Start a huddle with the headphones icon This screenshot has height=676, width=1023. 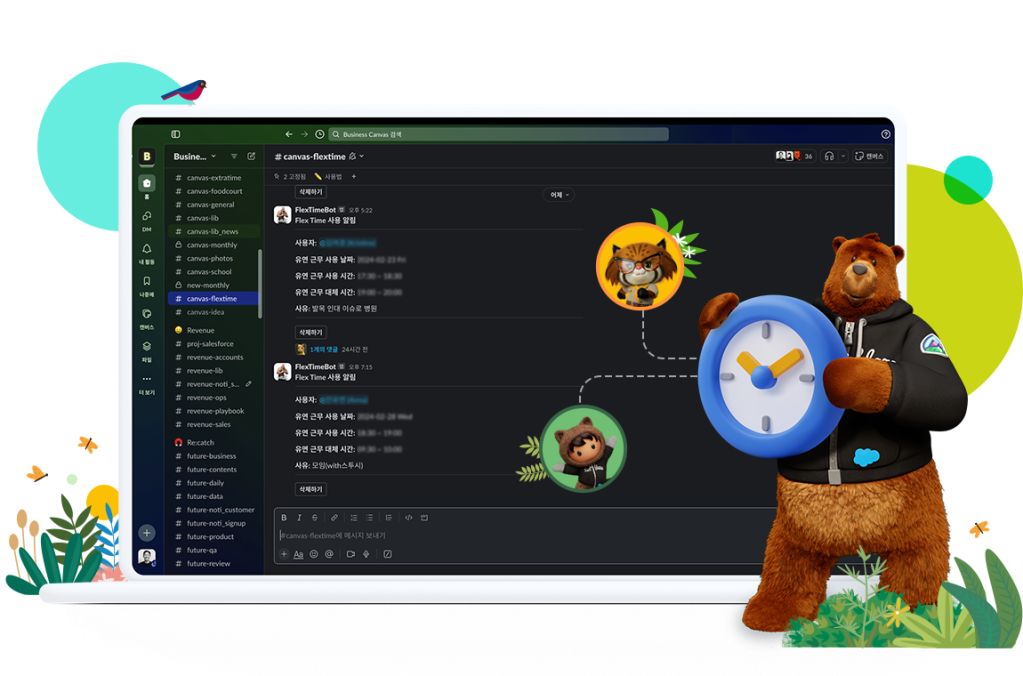(829, 156)
